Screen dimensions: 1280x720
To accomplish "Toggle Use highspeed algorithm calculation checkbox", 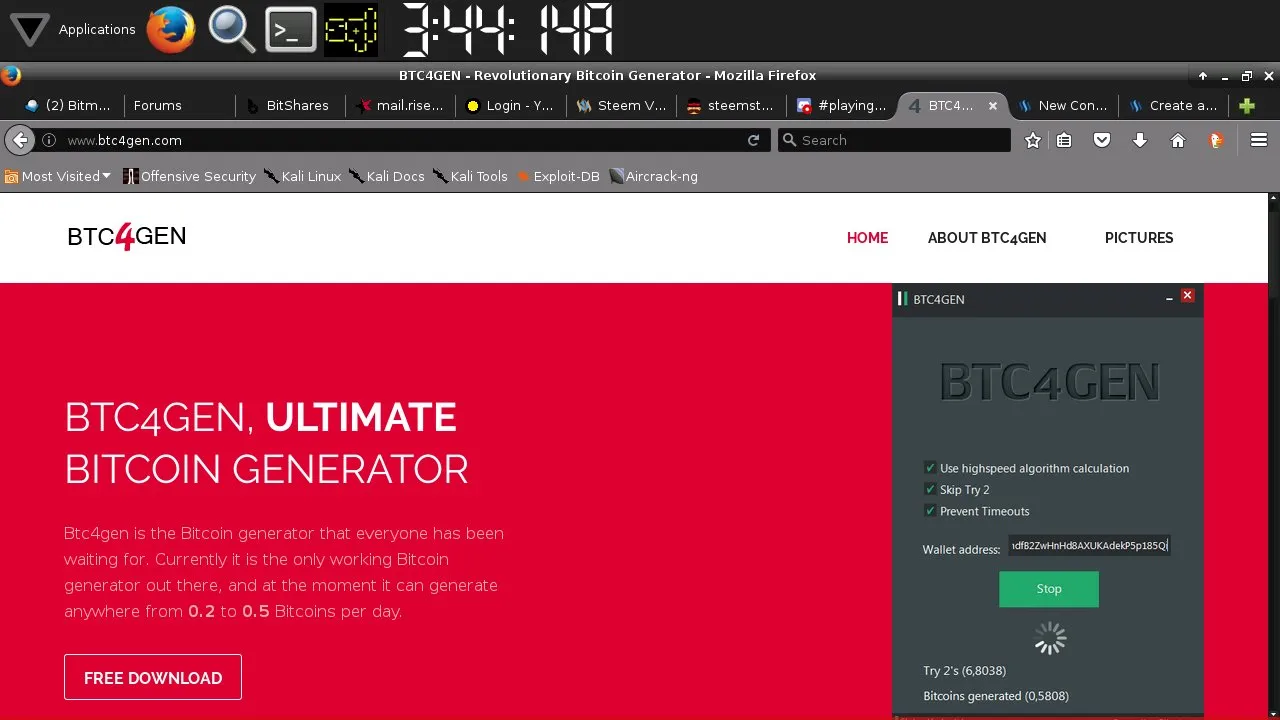I will (930, 468).
